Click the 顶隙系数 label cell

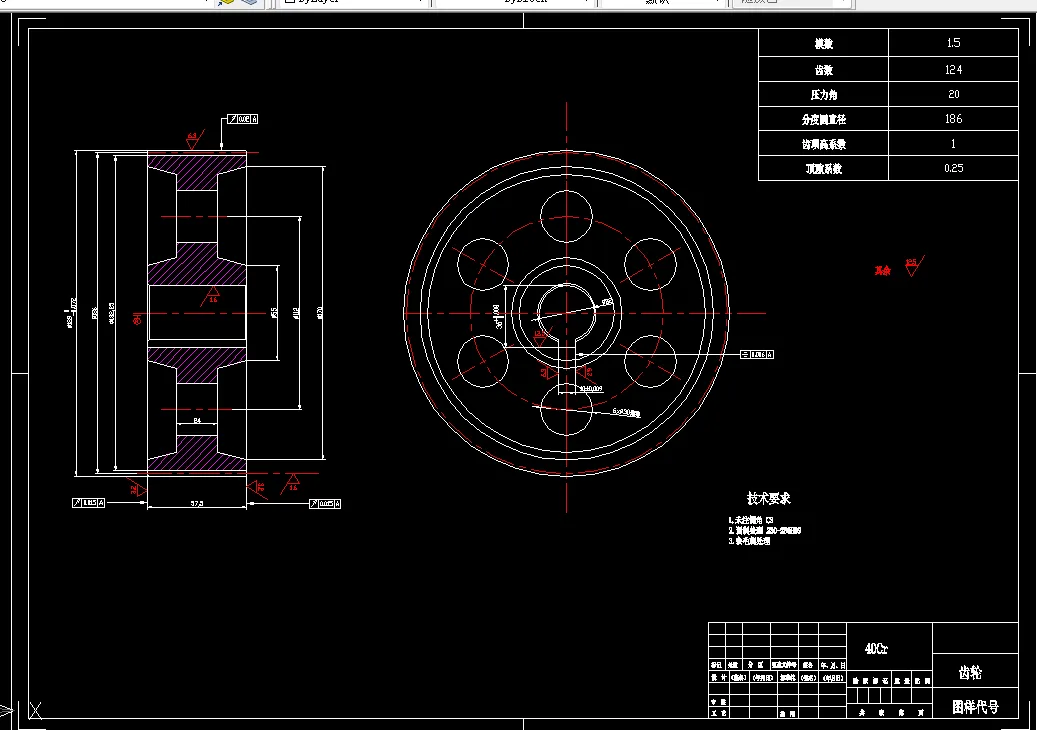point(823,169)
